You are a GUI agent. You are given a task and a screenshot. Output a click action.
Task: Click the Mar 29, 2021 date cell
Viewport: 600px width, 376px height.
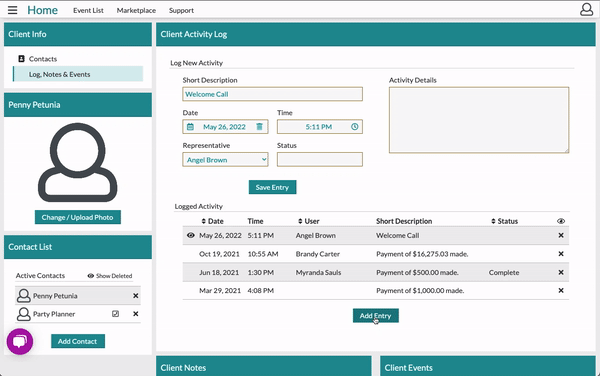(x=220, y=291)
